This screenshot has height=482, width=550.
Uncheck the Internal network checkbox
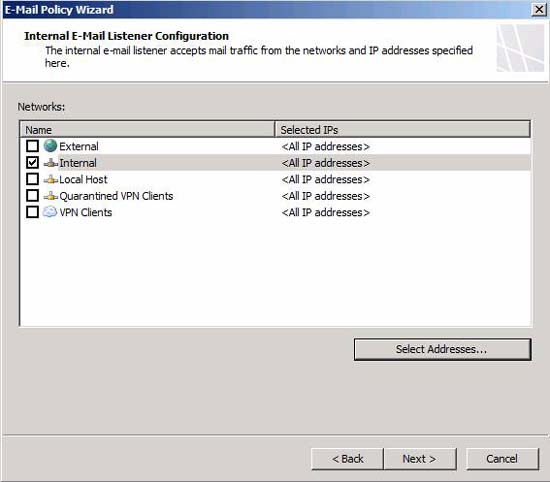click(x=32, y=162)
